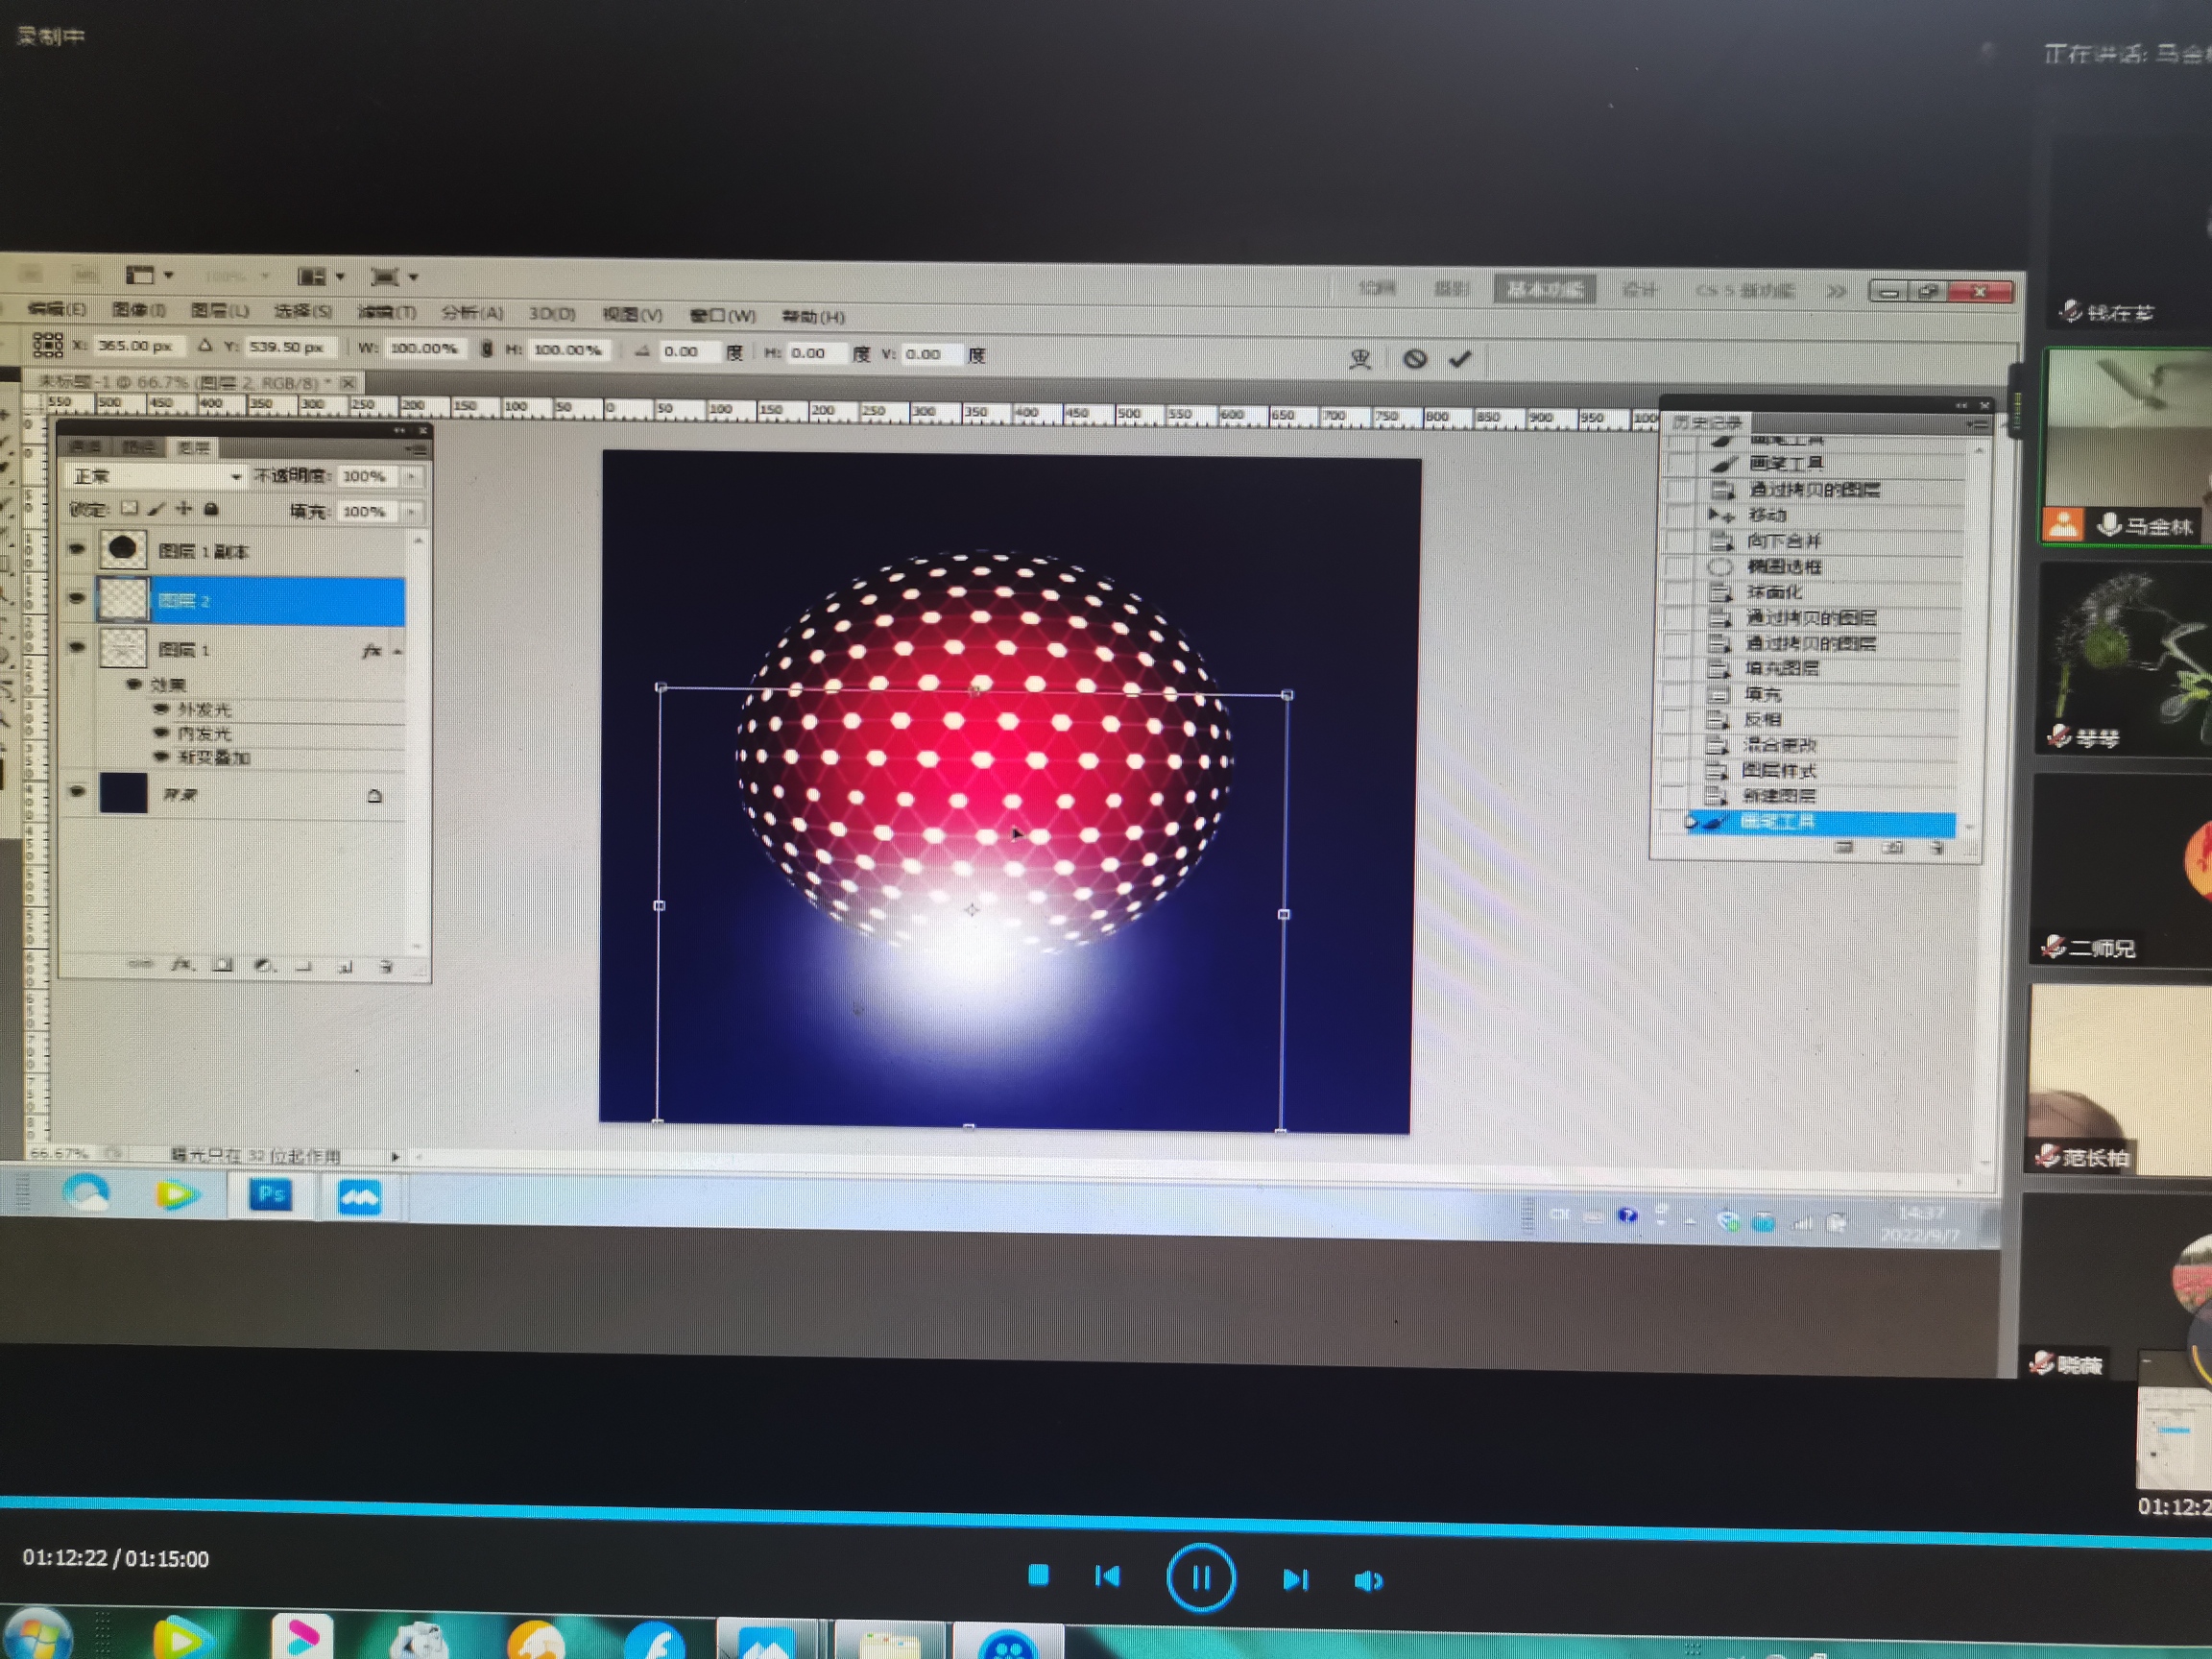Open the 视图(V) menu
2212x1659 pixels.
(x=632, y=315)
